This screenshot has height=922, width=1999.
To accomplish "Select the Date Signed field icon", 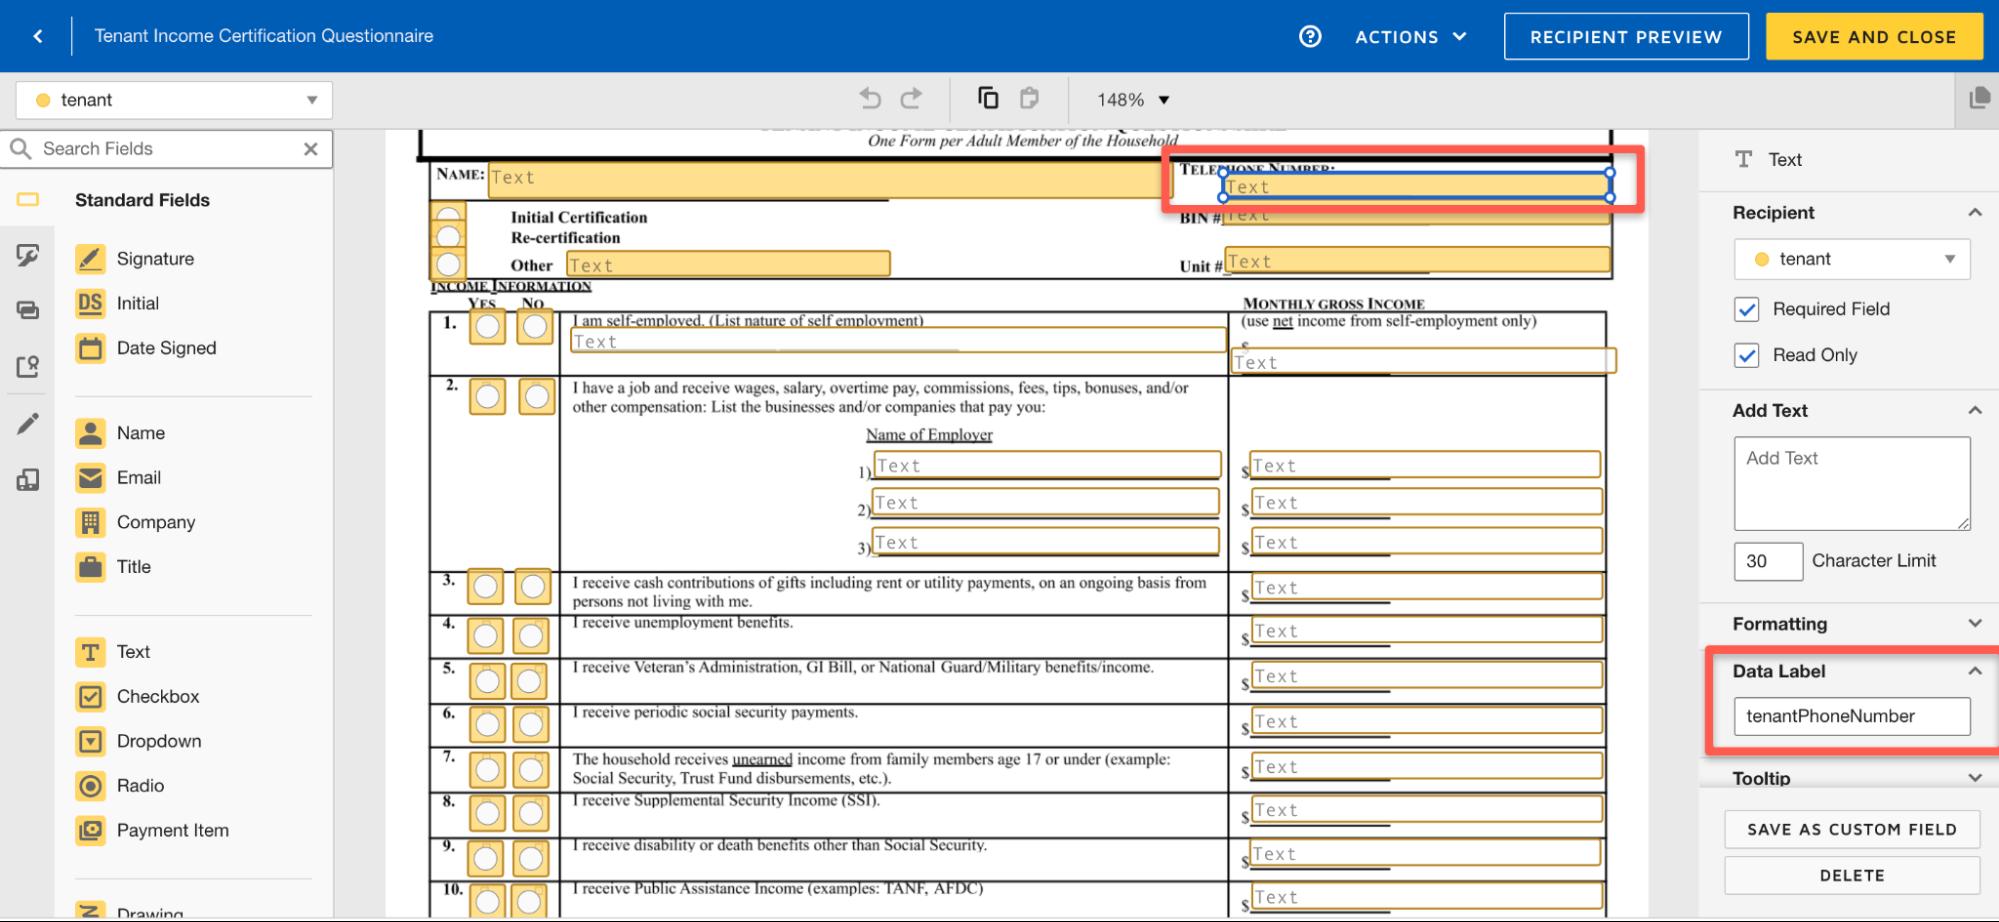I will (90, 348).
